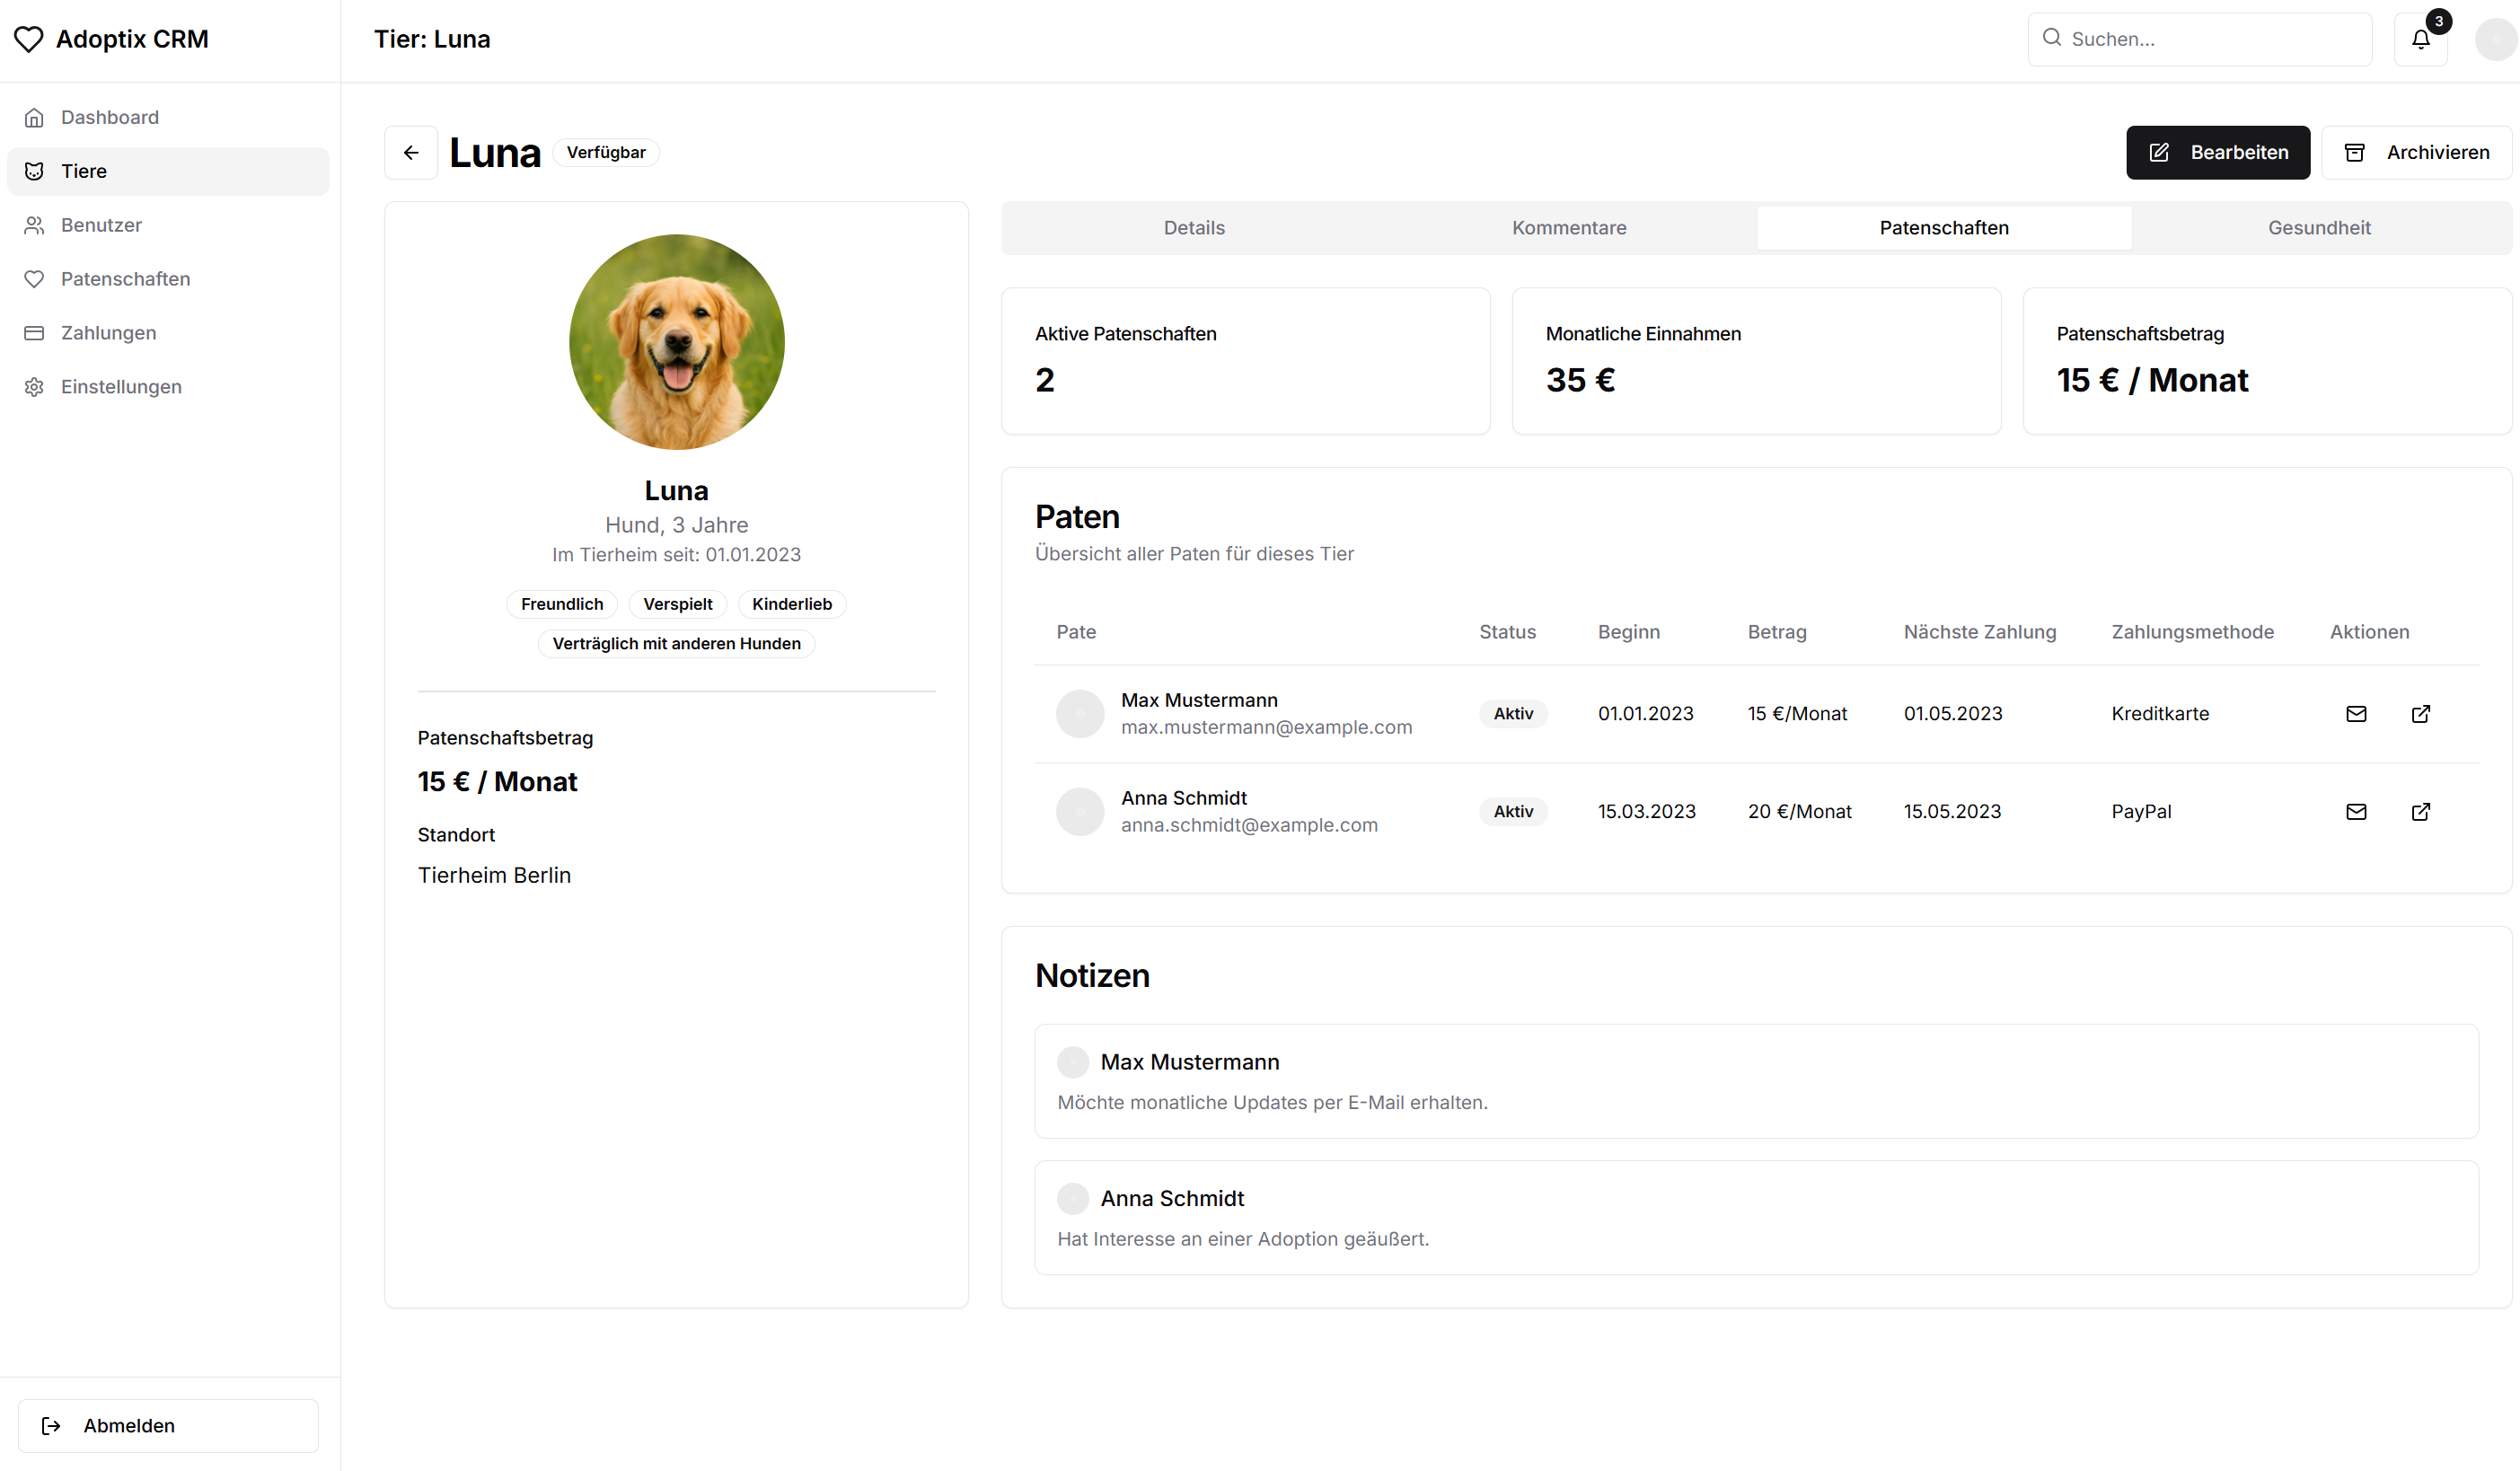Open Anna Schmidt's external link icon

(x=2421, y=811)
